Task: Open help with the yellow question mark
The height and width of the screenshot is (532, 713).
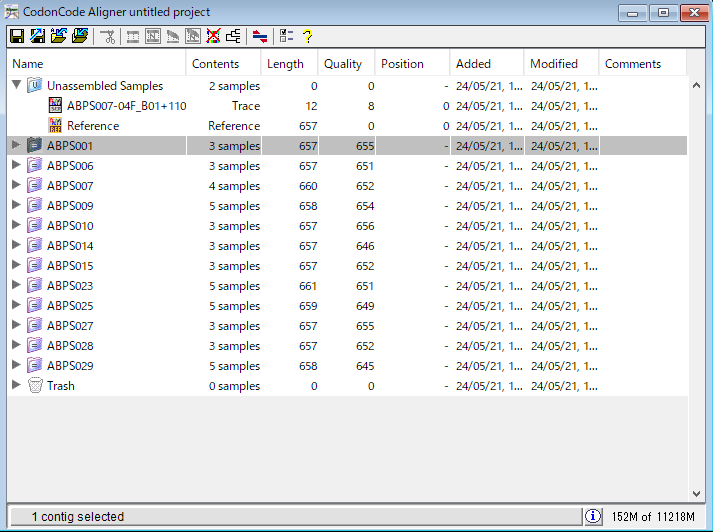Action: click(x=307, y=37)
